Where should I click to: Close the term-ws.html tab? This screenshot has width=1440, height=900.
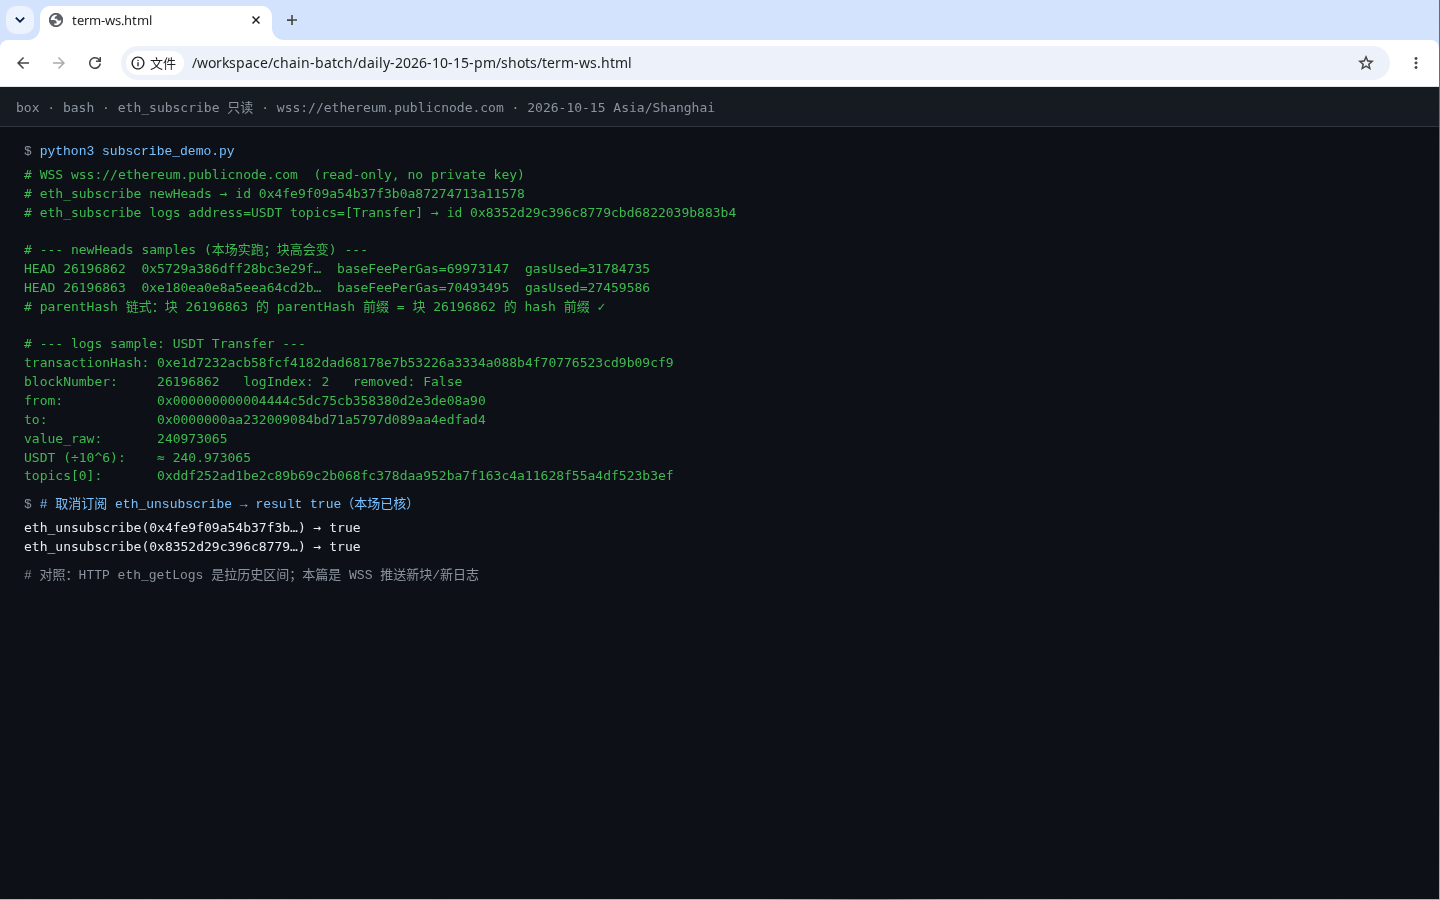click(256, 20)
